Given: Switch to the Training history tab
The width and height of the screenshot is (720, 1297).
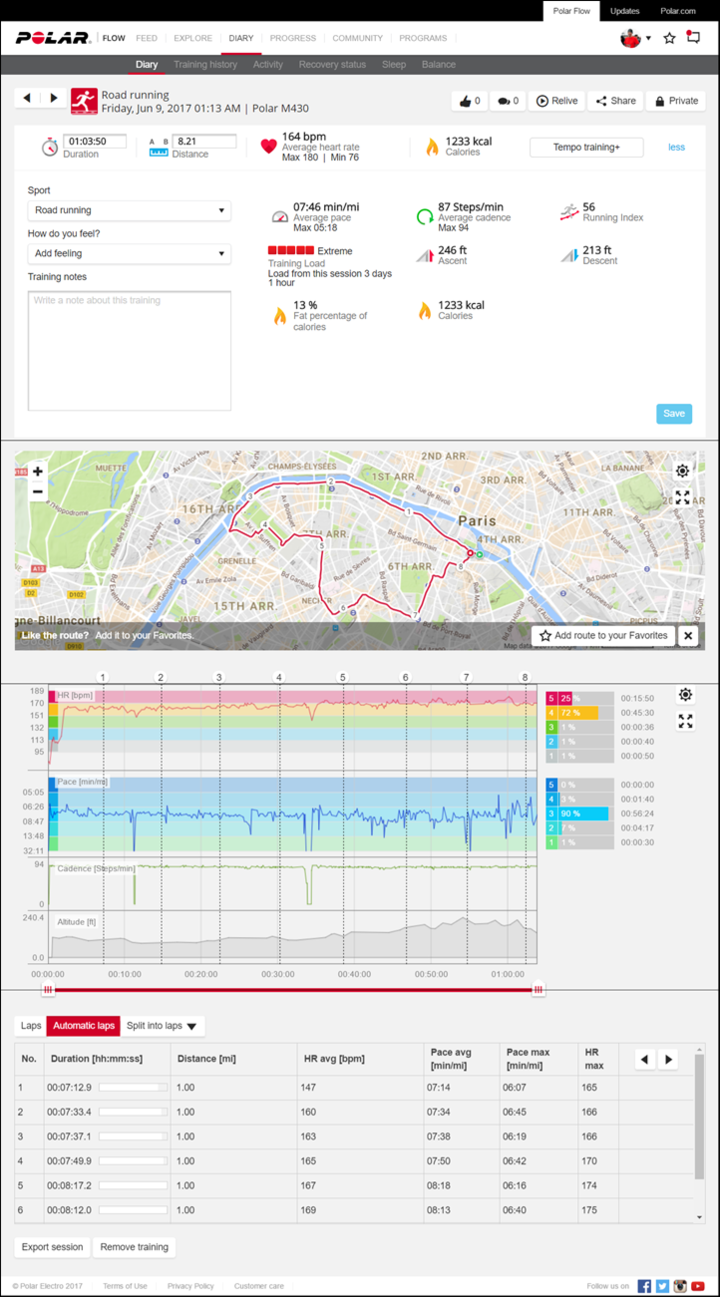Looking at the screenshot, I should 205,64.
